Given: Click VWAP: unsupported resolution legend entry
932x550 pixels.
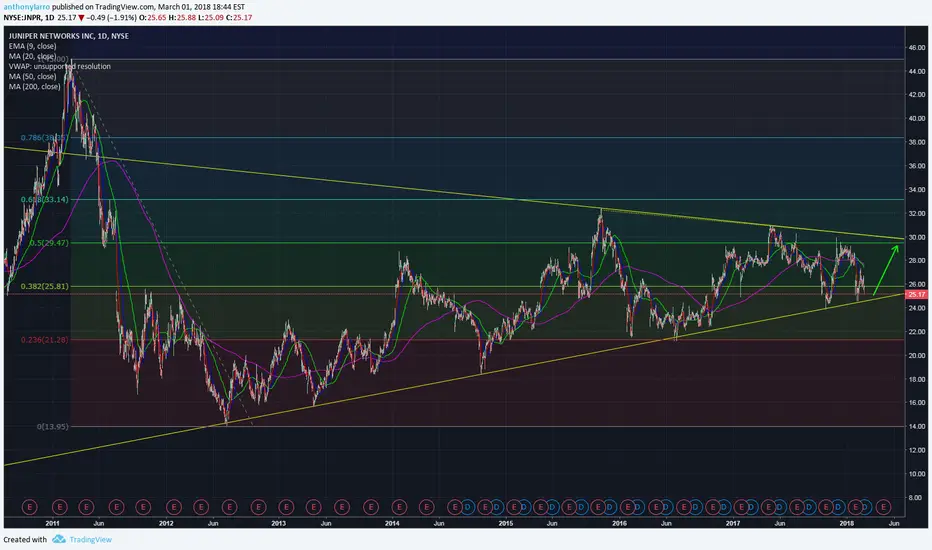Looking at the screenshot, I should point(59,66).
